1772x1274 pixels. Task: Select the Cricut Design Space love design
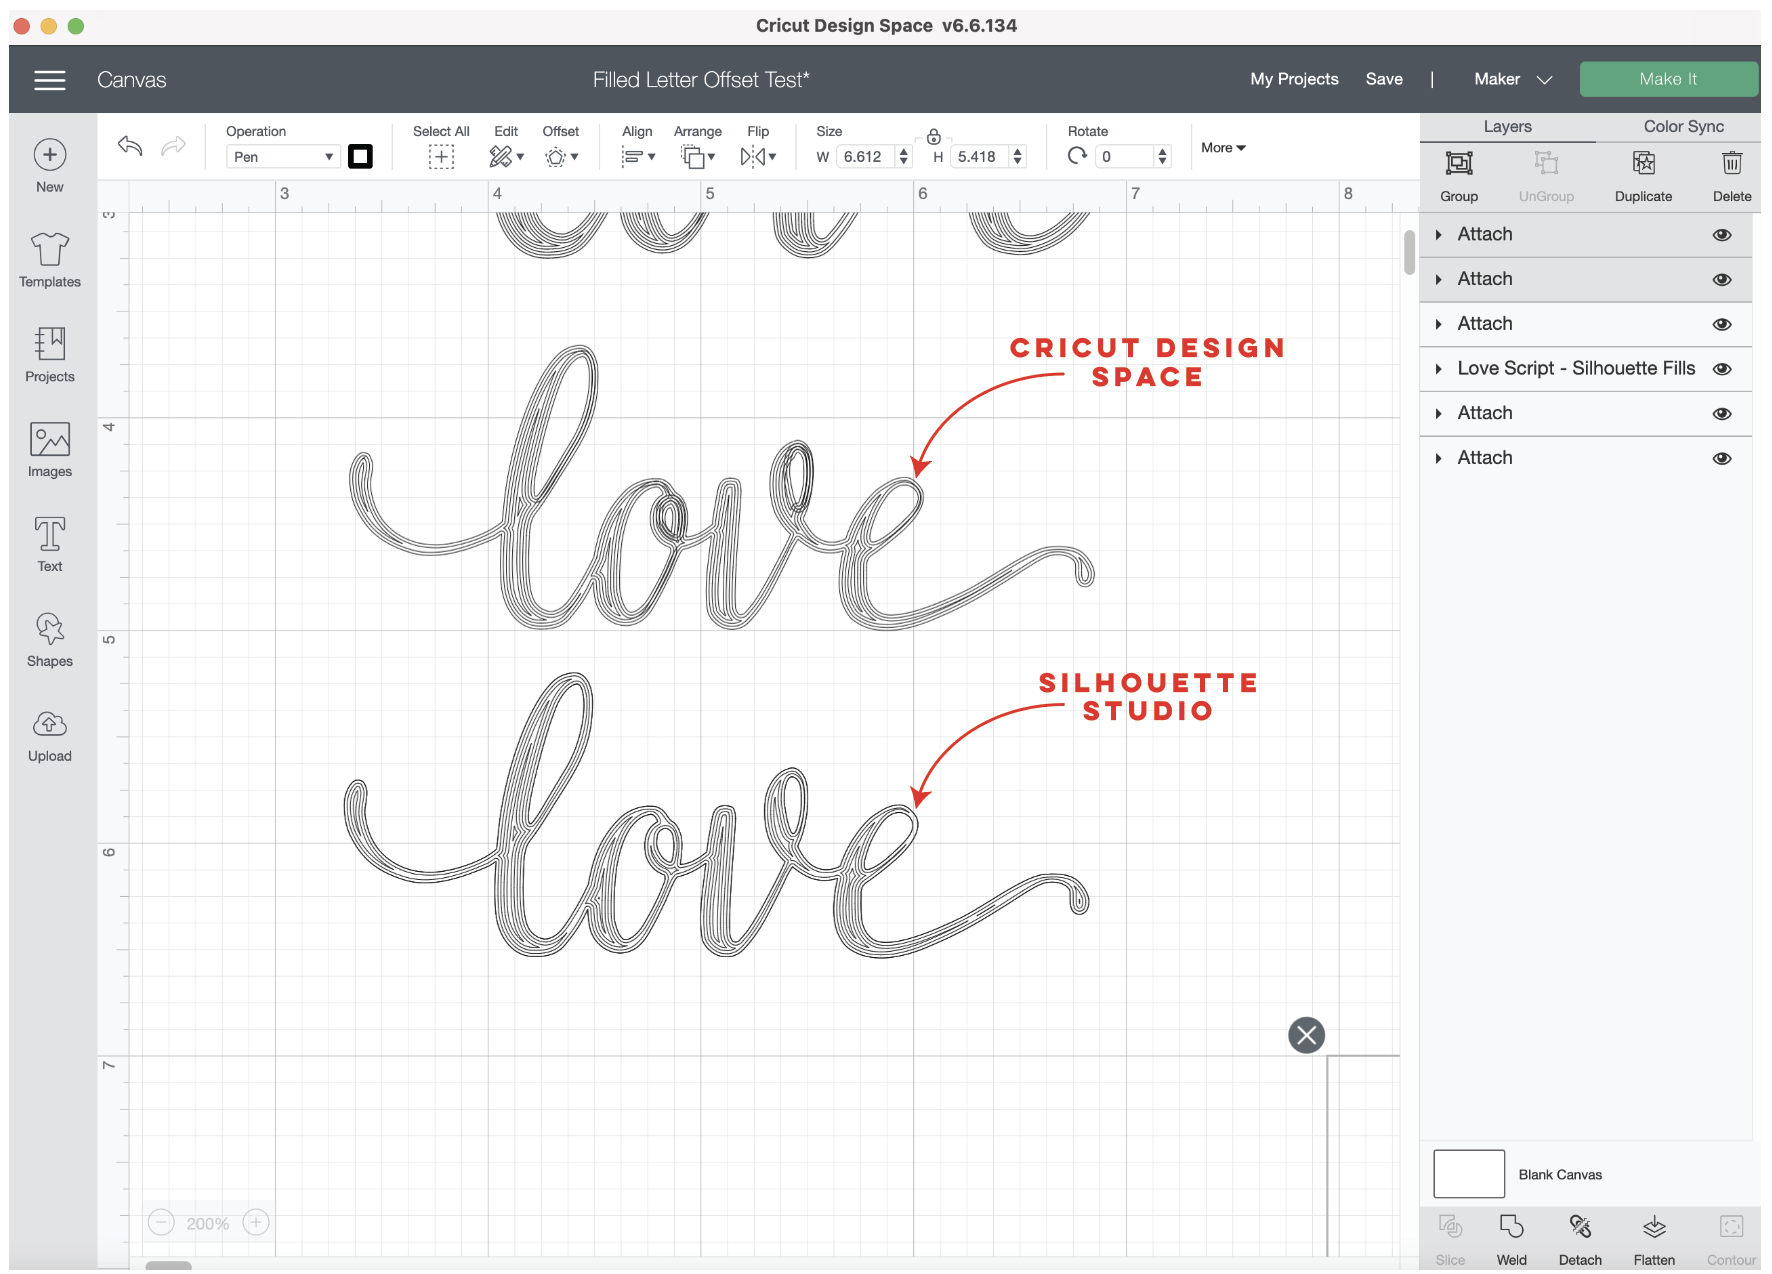tap(721, 490)
